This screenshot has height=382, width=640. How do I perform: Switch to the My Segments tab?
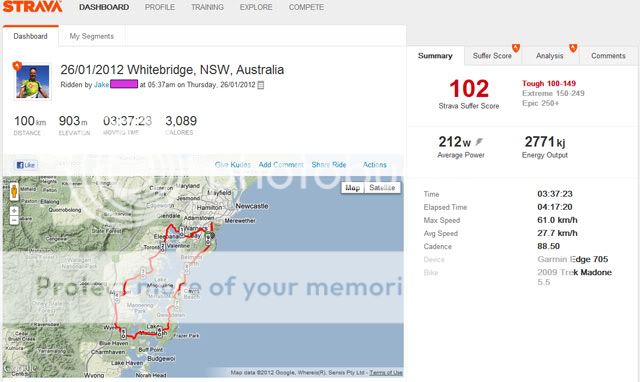click(x=91, y=36)
